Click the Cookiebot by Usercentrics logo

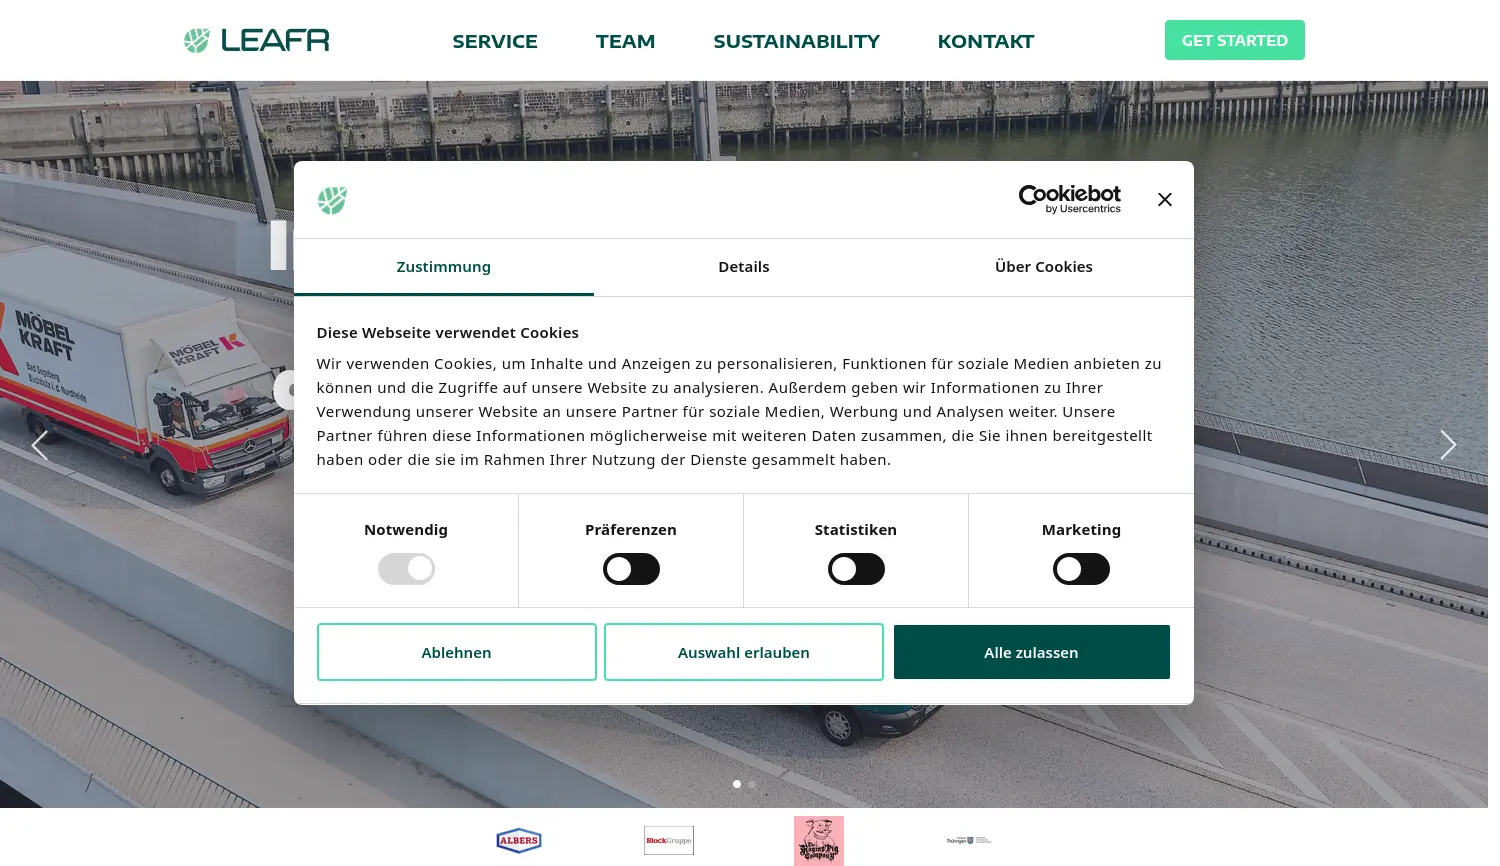(x=1069, y=198)
